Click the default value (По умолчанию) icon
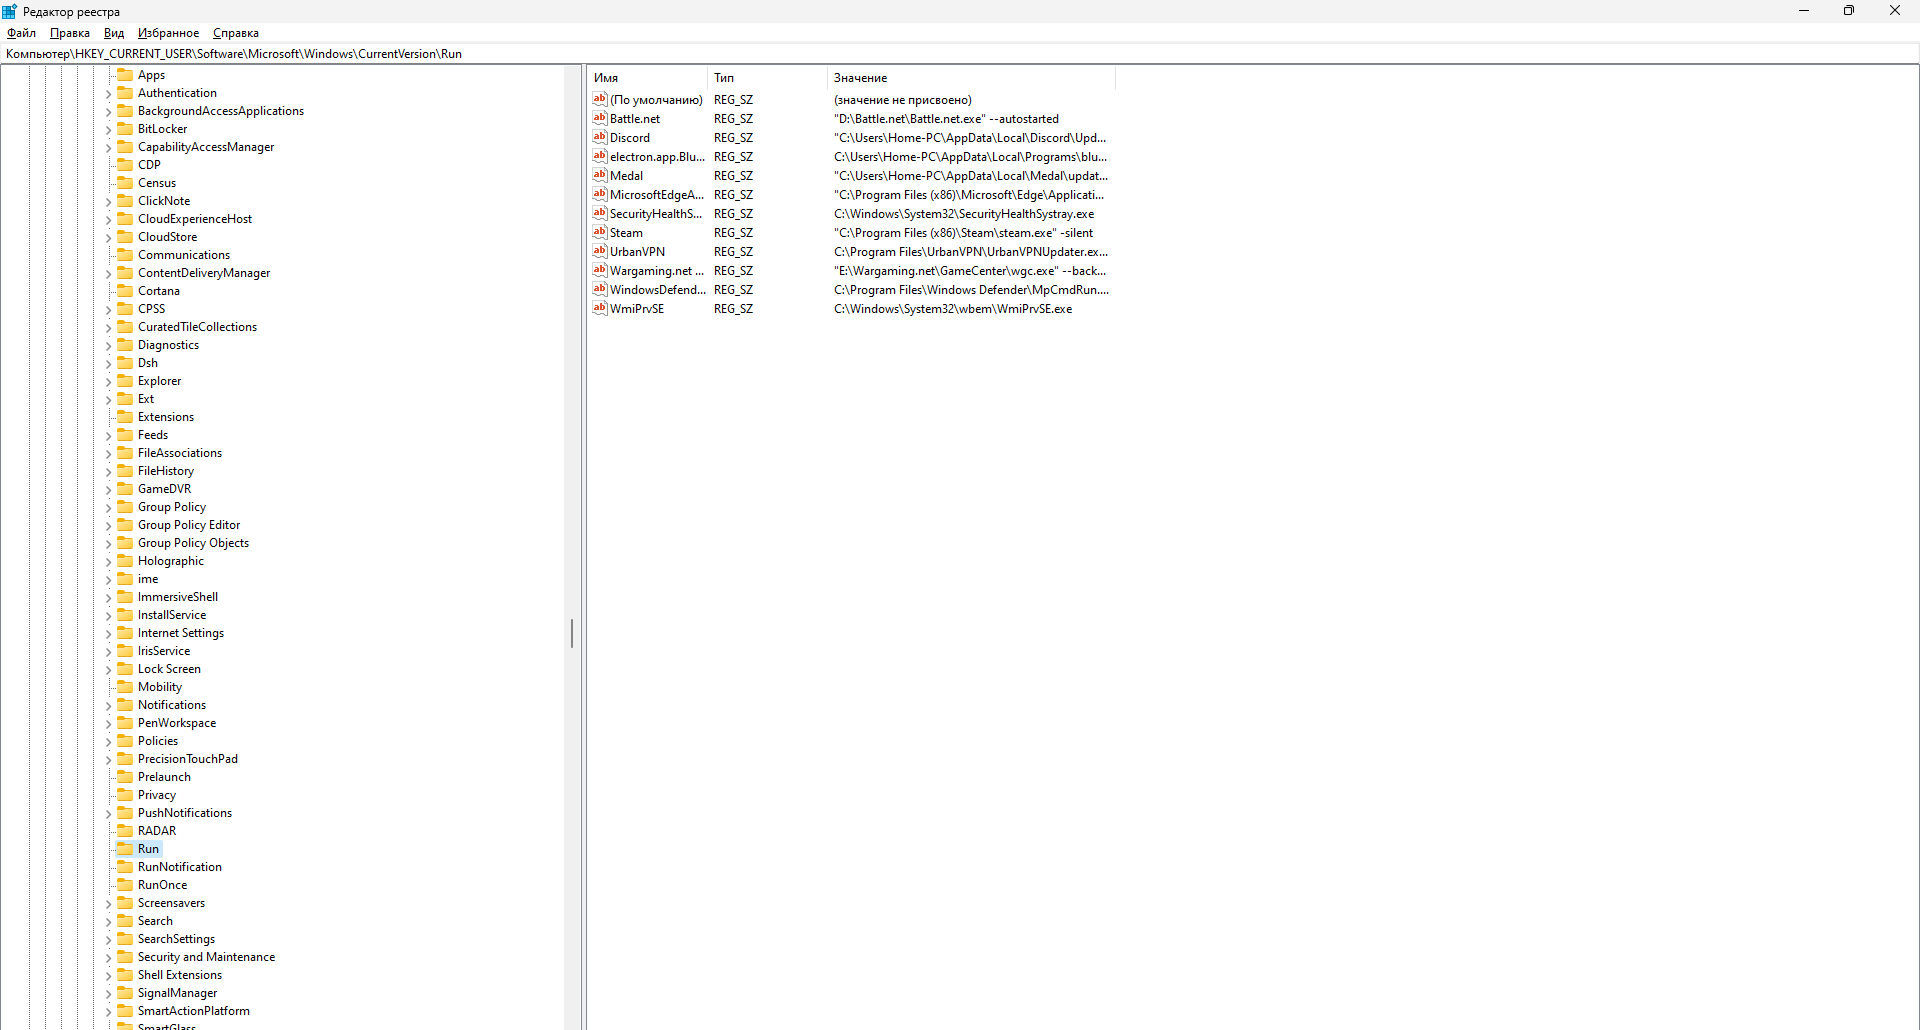 [600, 99]
